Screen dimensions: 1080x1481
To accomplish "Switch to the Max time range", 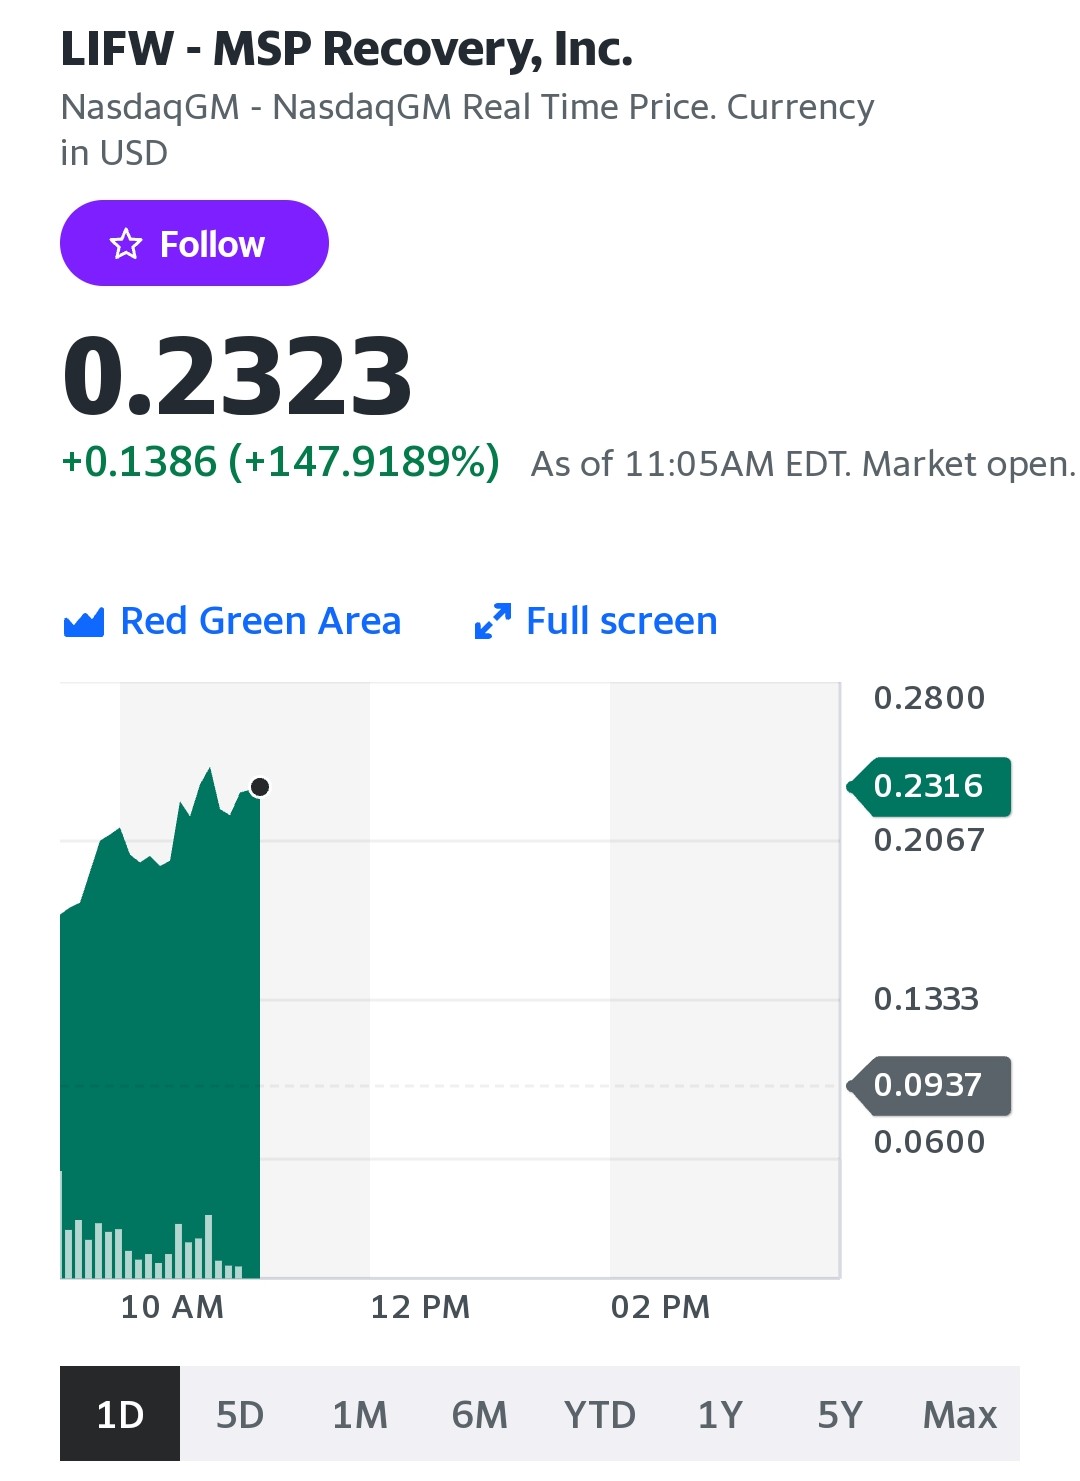I will (960, 1414).
